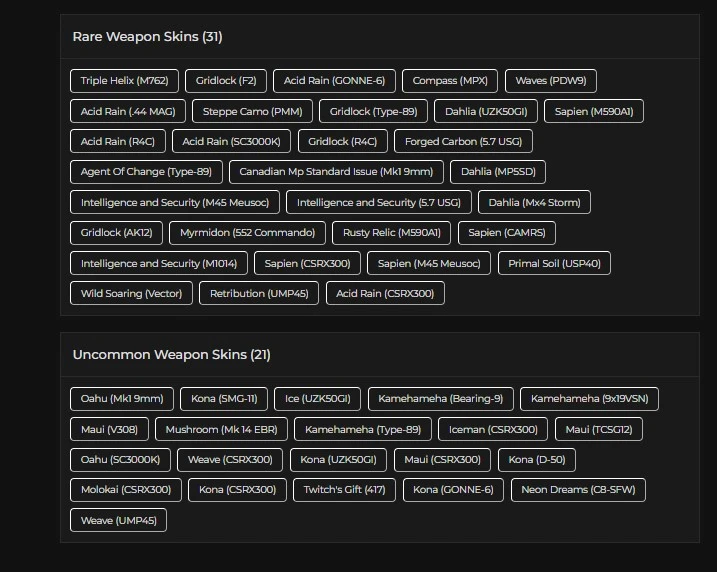Viewport: 717px width, 572px height.
Task: Click the Dahlia (Mx4 Storm) tag
Action: [534, 202]
